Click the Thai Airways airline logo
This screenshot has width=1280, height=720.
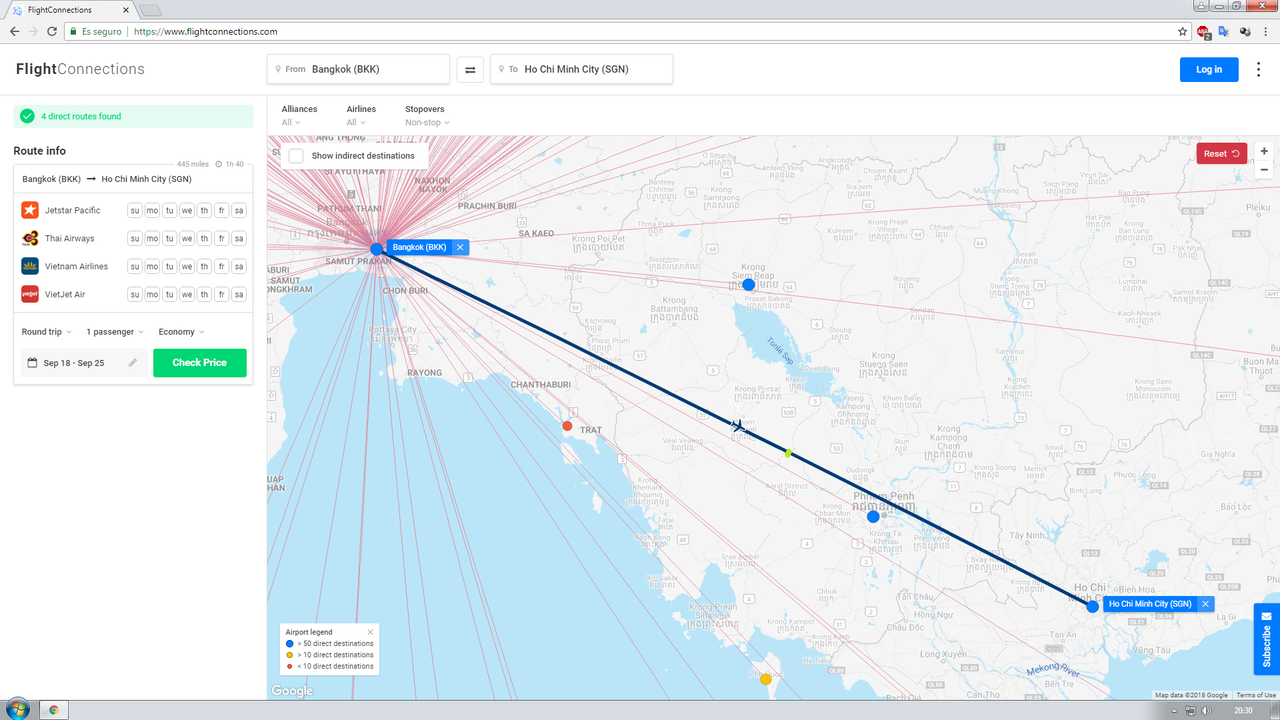(30, 238)
